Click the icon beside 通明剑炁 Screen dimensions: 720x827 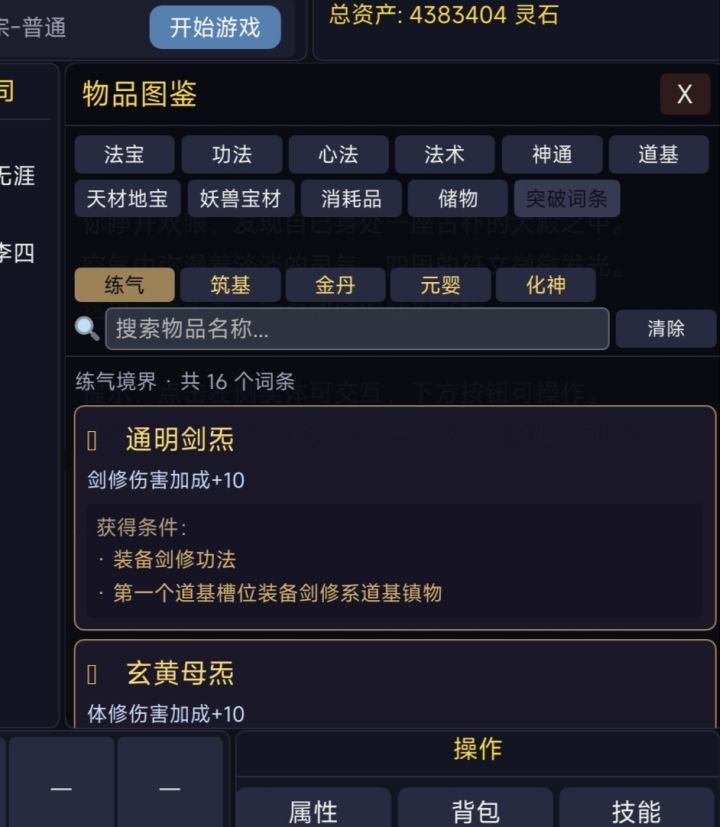92,440
